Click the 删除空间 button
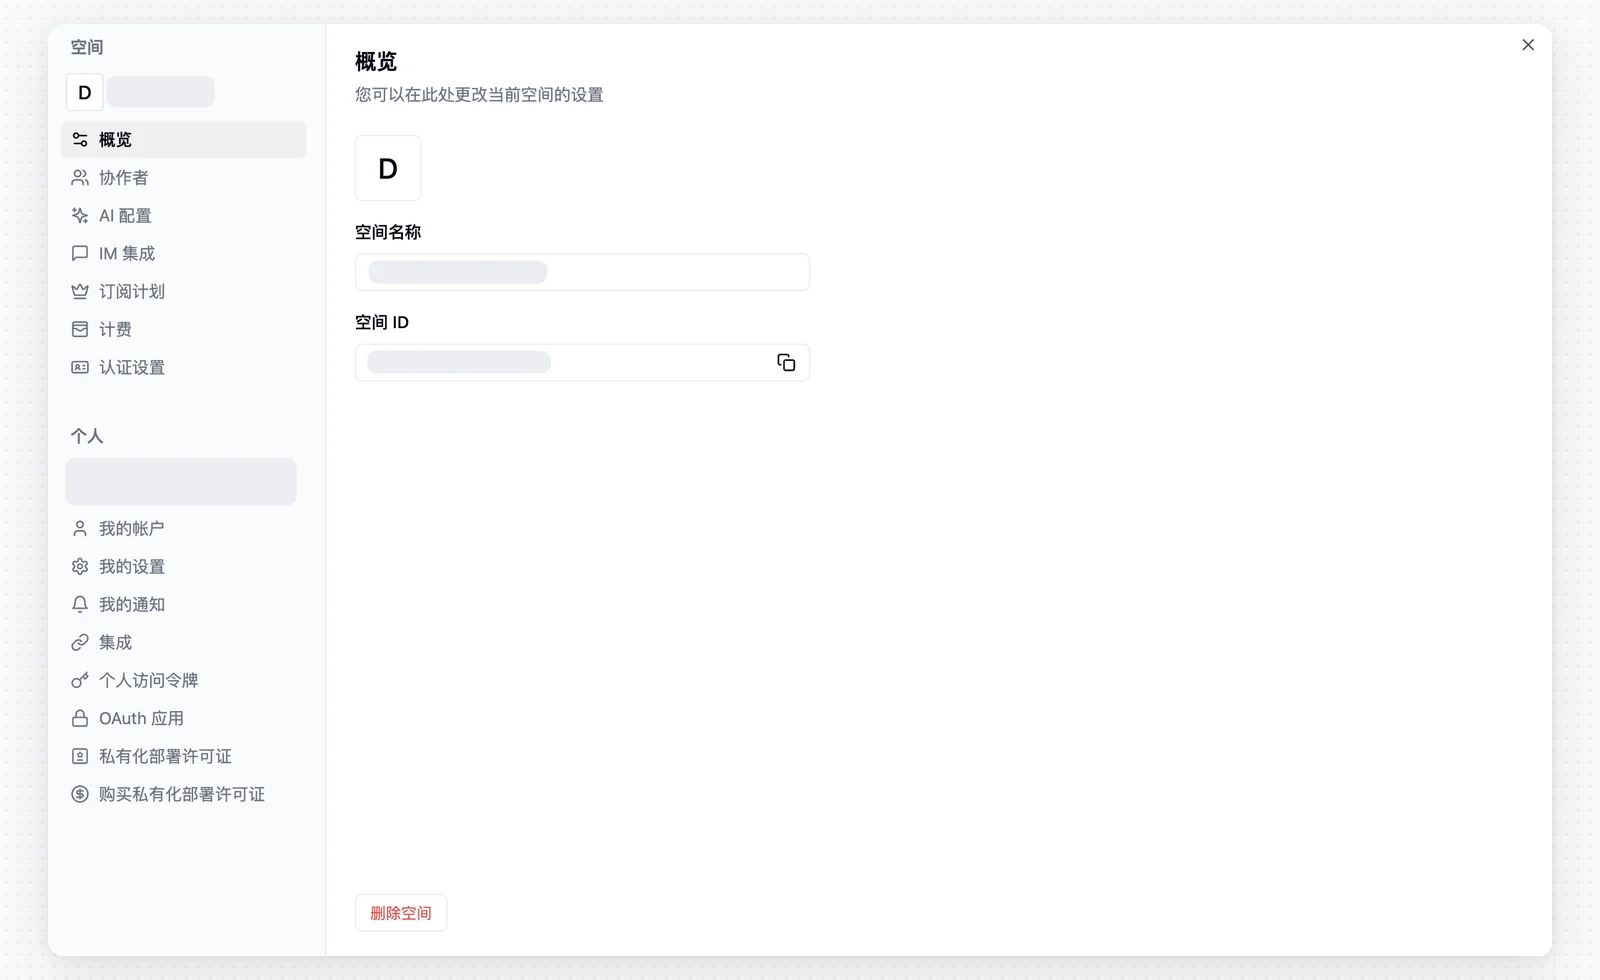 401,913
